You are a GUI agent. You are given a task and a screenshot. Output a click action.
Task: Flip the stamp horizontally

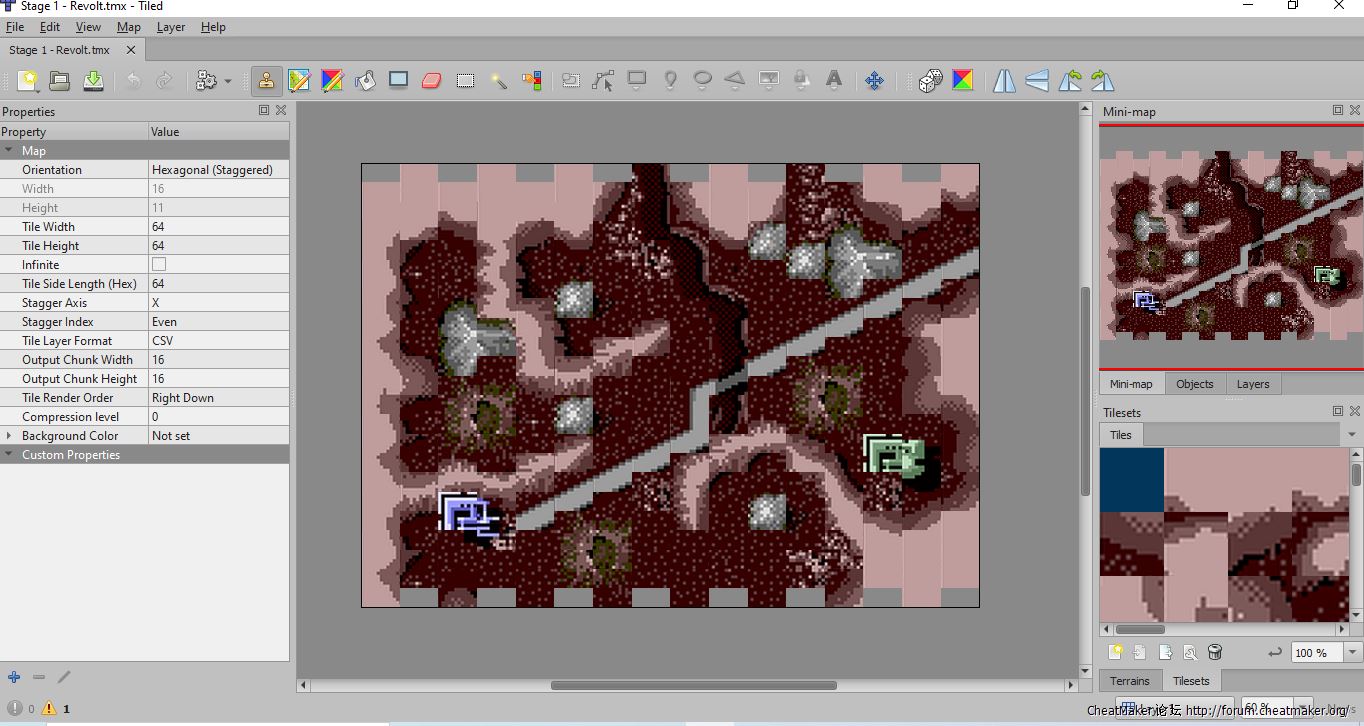tap(1004, 81)
